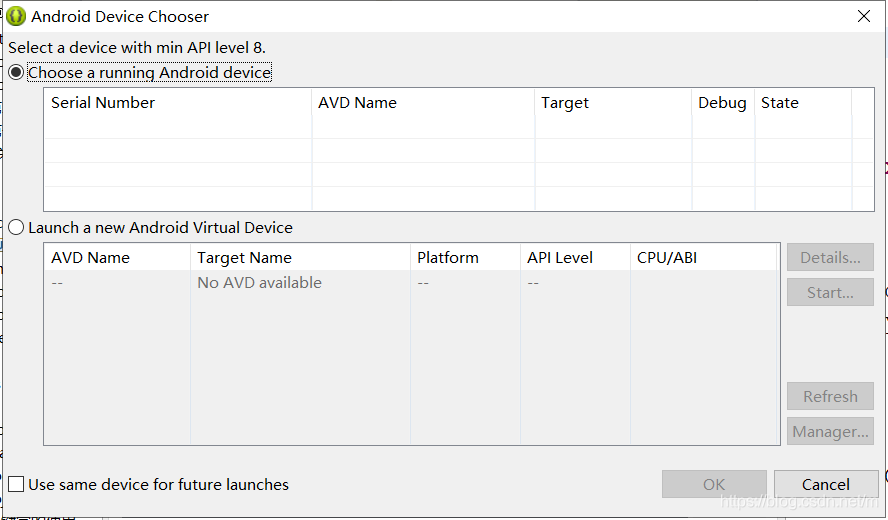
Task: Close the Android Device Chooser window
Action: click(864, 16)
